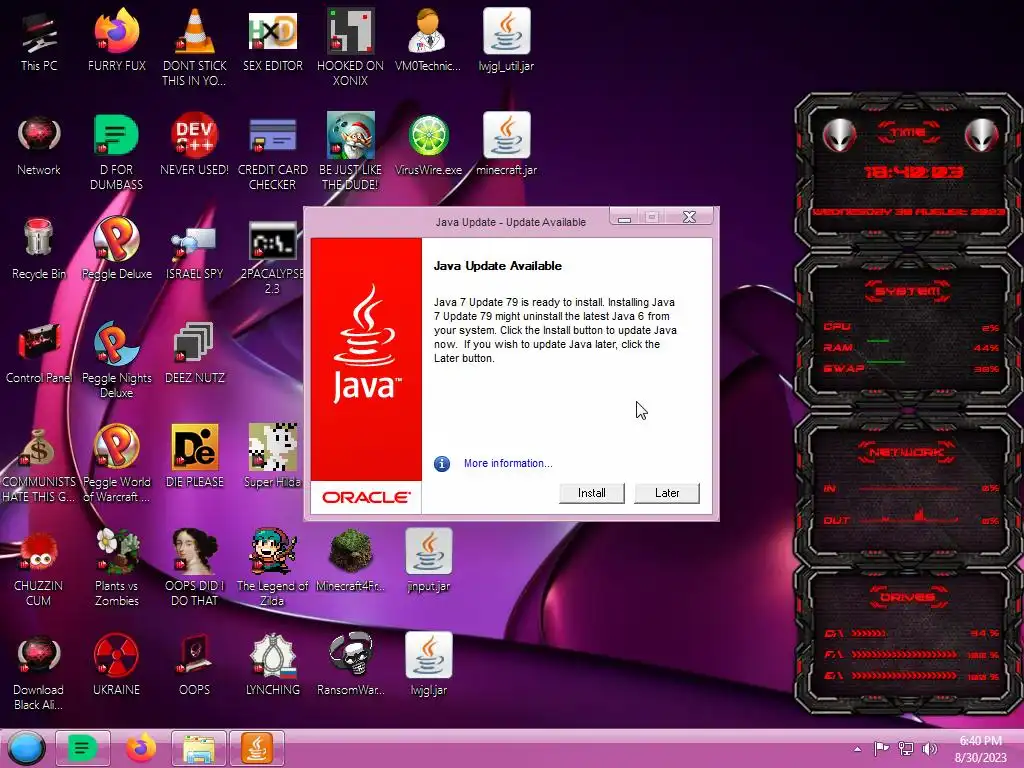Click the network tray icon
1024x768 pixels.
point(906,748)
